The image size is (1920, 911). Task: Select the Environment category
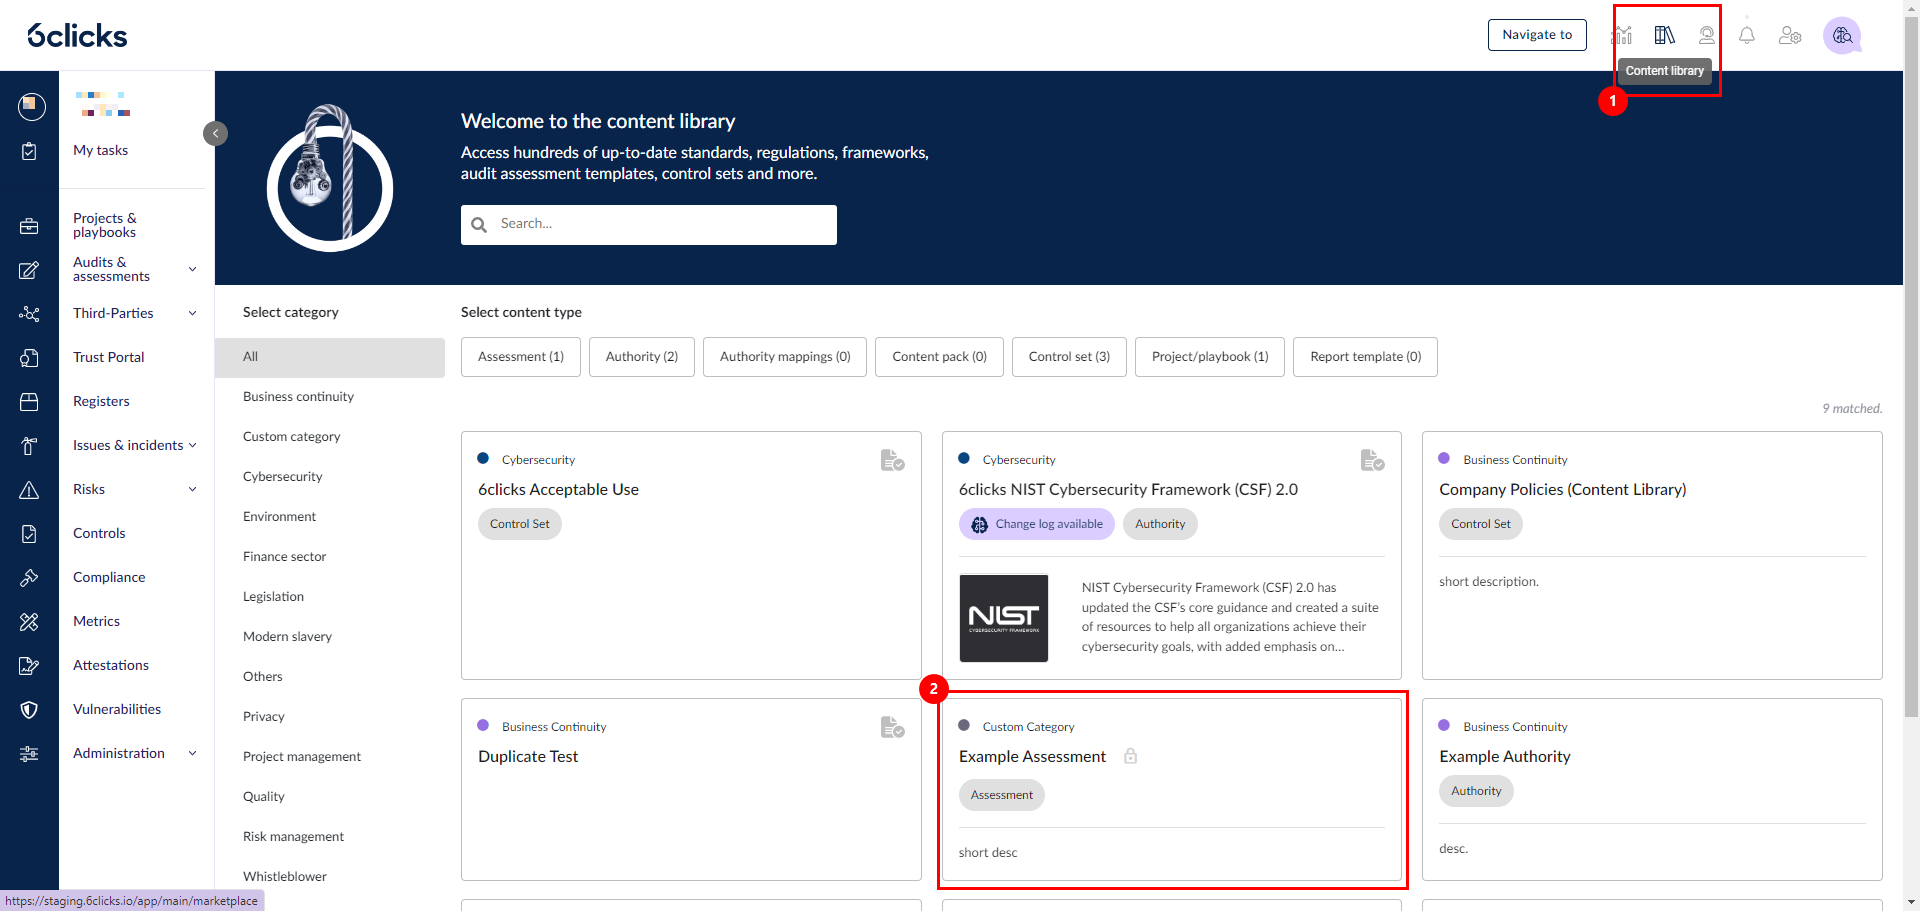(279, 517)
